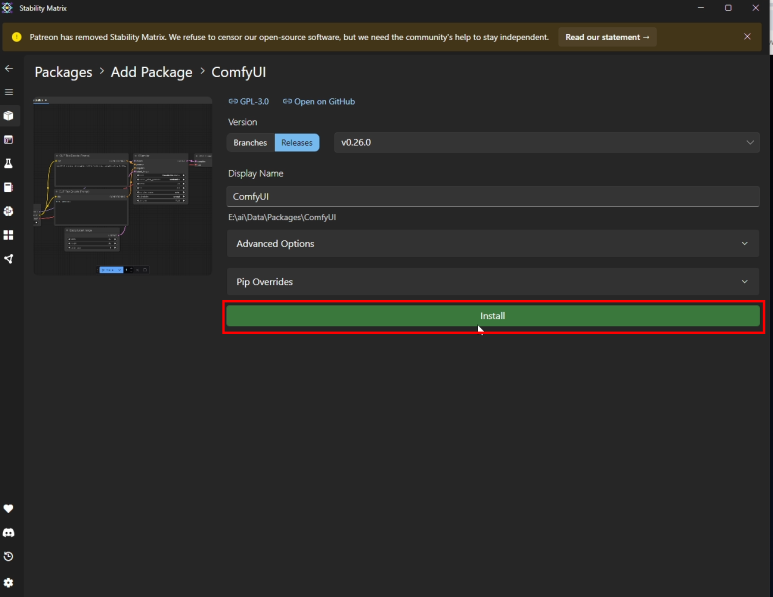Image resolution: width=773 pixels, height=597 pixels.
Task: Click the Add Package breadcrumb
Action: coord(151,72)
